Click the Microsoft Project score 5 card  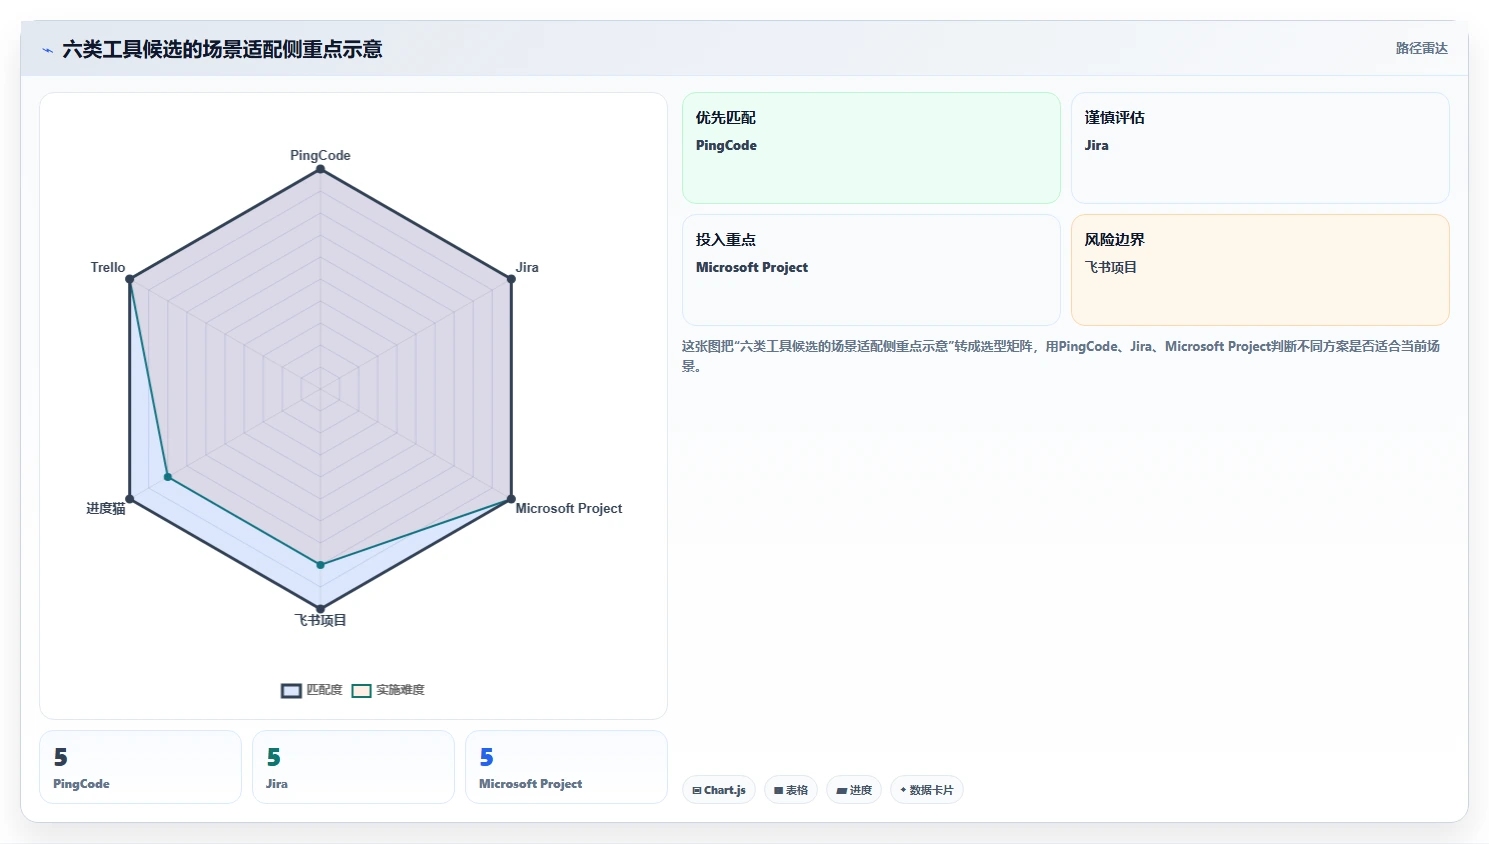(x=566, y=767)
